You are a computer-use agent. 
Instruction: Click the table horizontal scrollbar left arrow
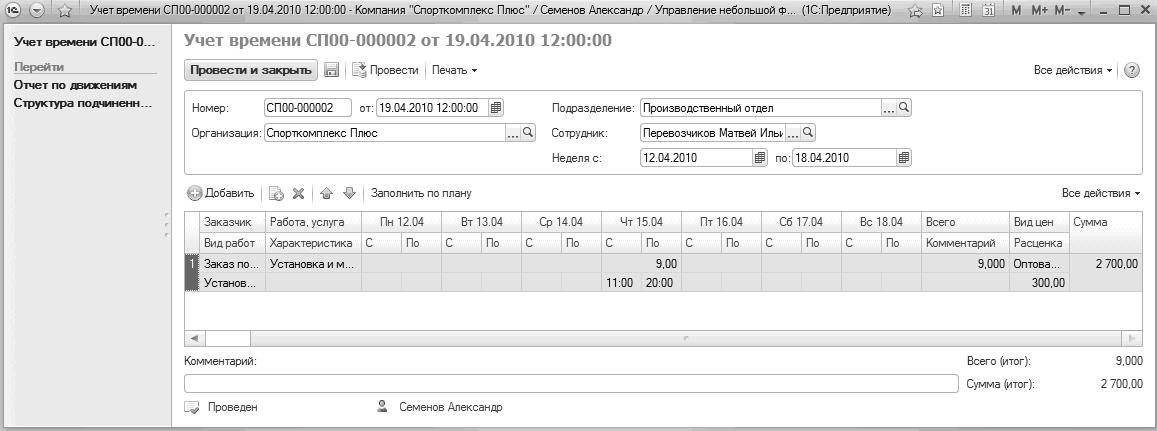pos(194,338)
